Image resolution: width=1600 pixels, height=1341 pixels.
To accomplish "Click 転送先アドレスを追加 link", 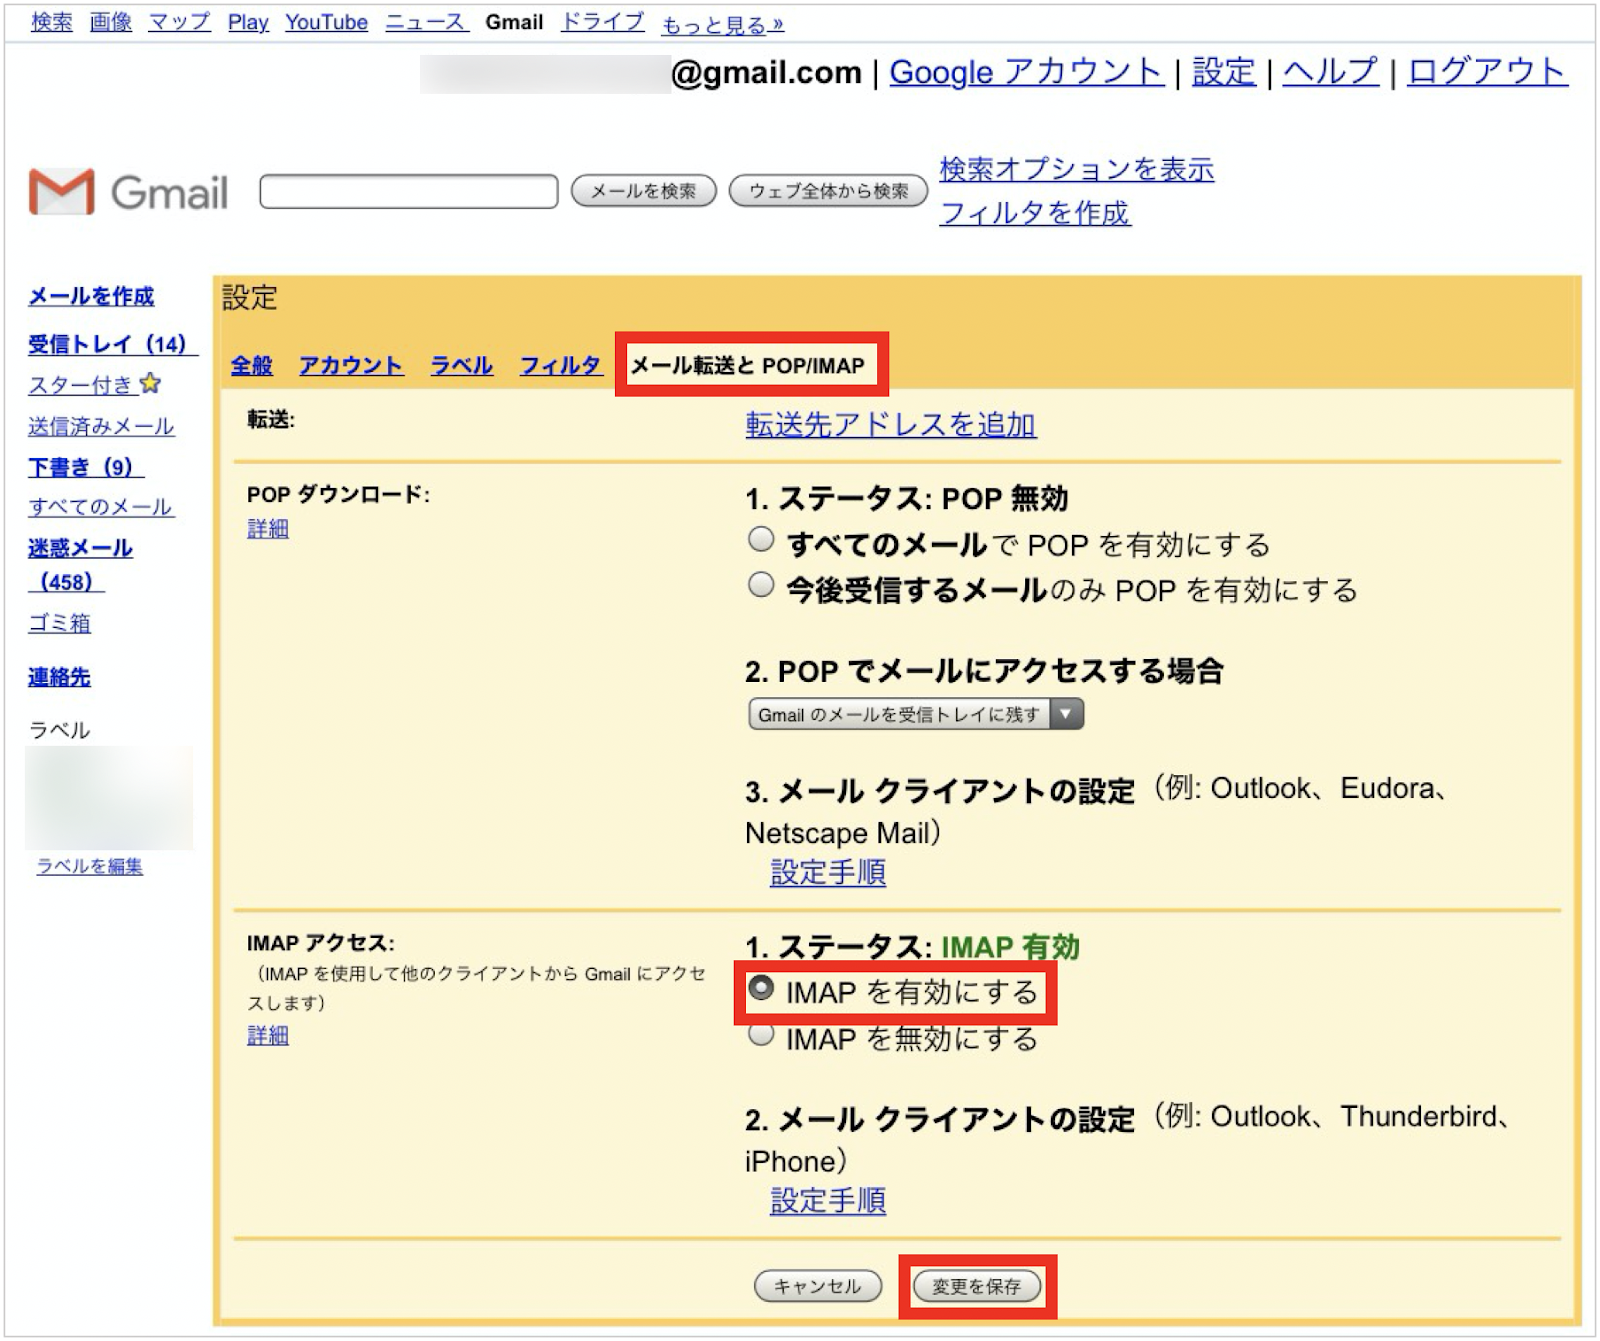I will [x=891, y=425].
